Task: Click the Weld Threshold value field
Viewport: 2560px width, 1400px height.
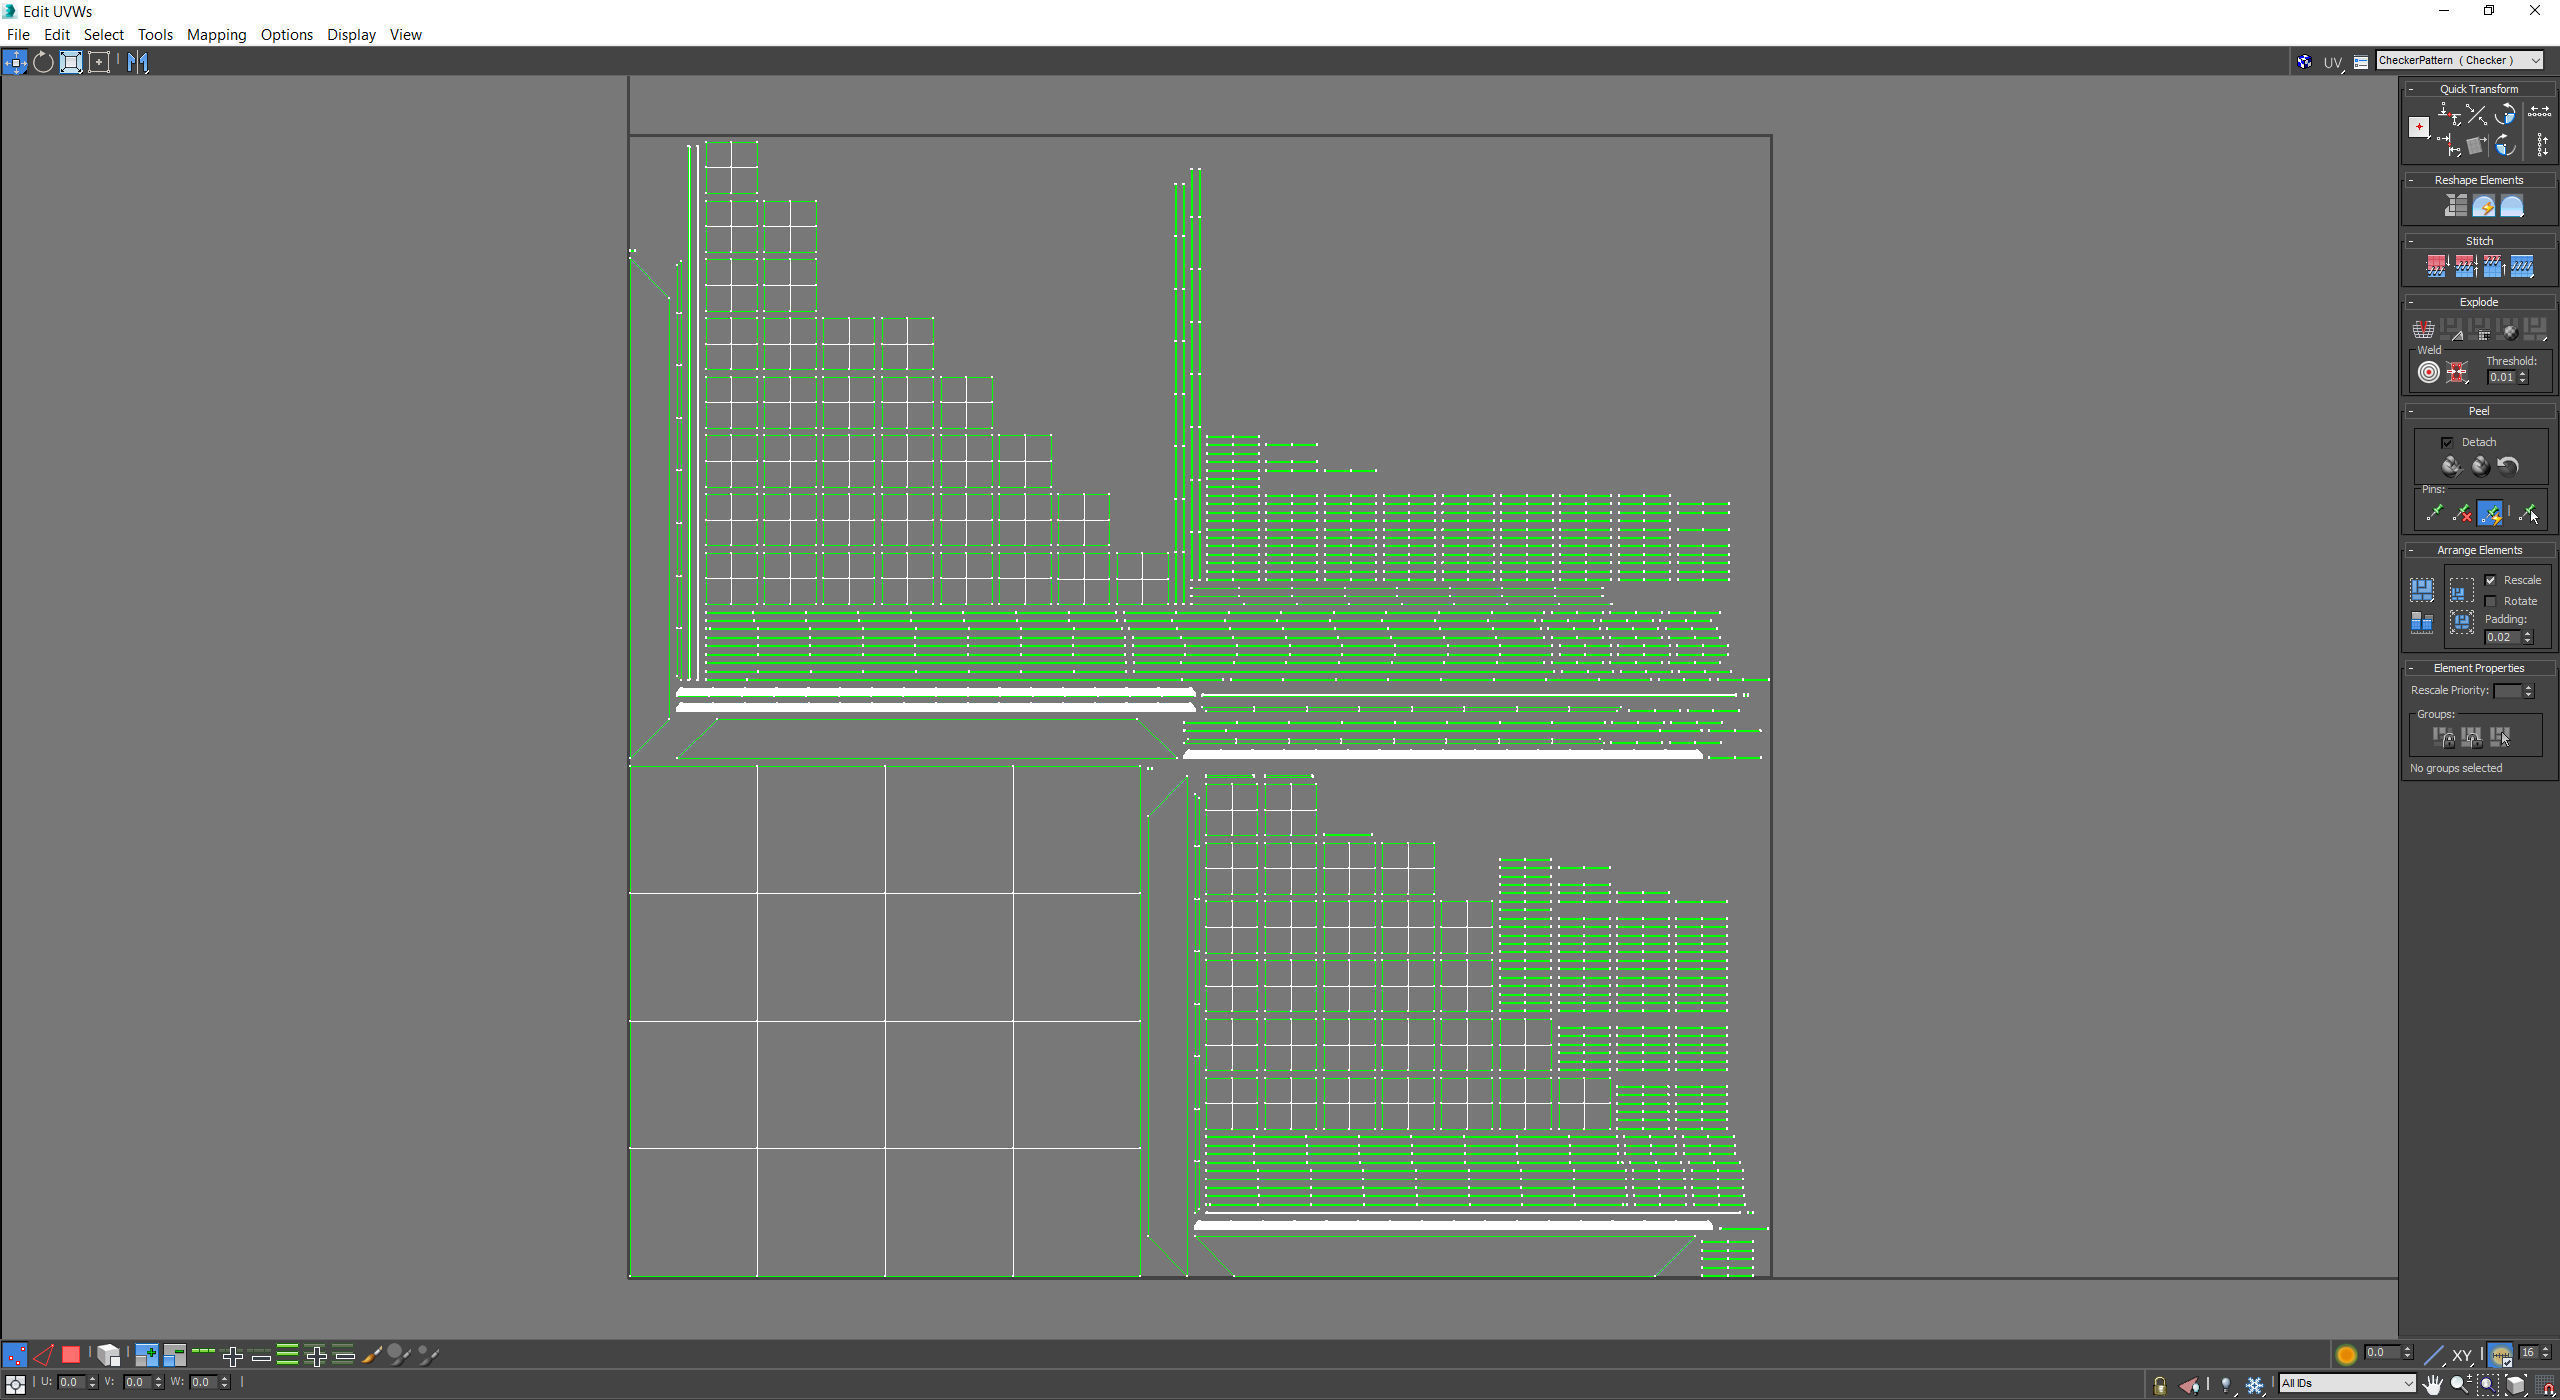Action: 2501,377
